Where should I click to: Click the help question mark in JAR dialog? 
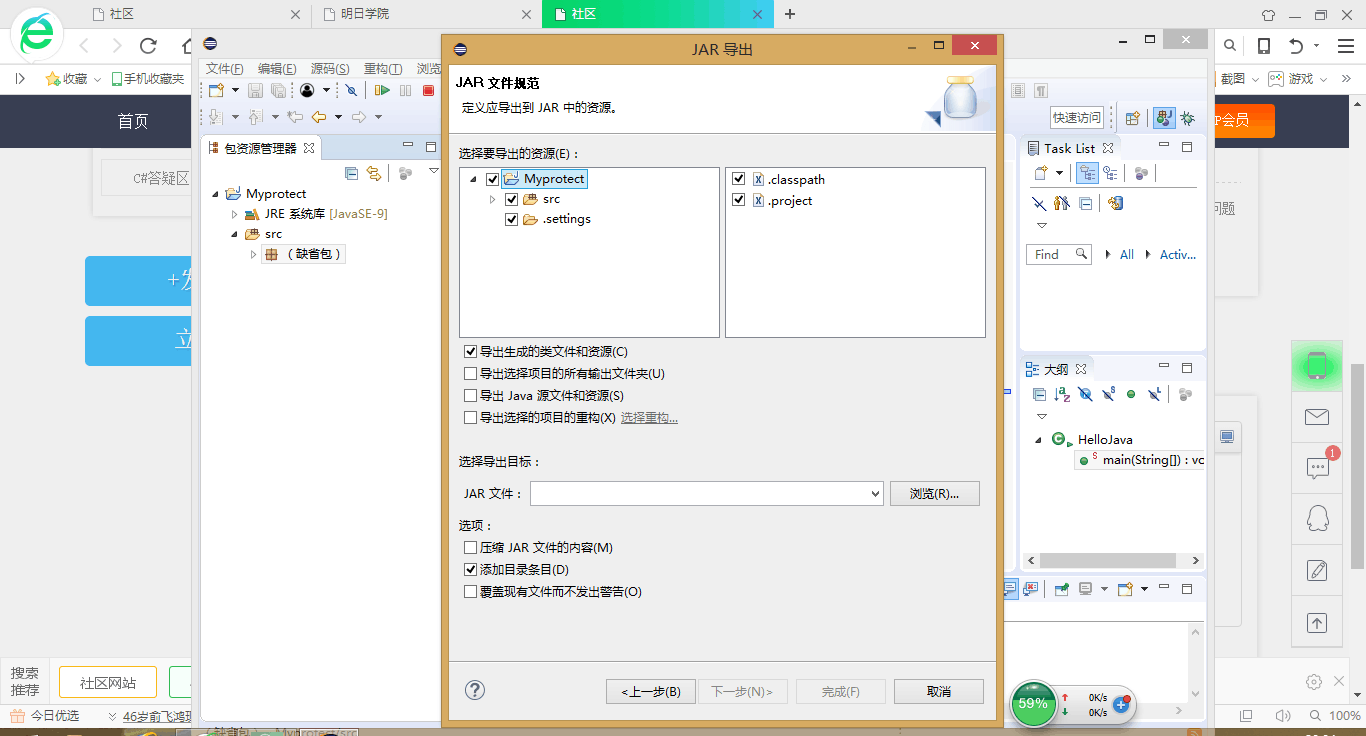coord(475,690)
